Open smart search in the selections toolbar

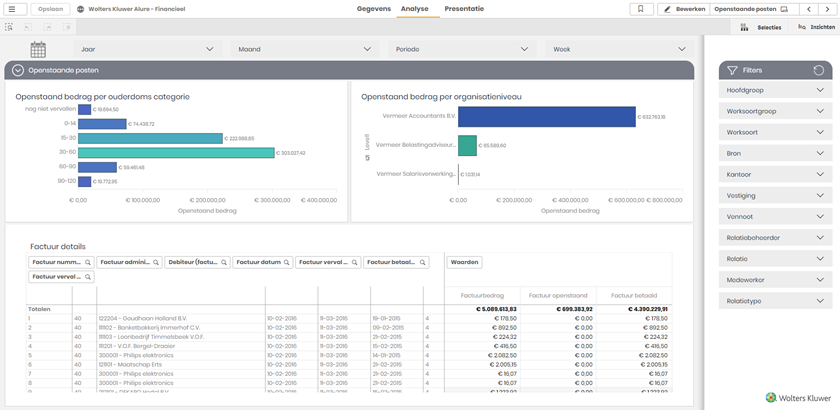[9, 26]
